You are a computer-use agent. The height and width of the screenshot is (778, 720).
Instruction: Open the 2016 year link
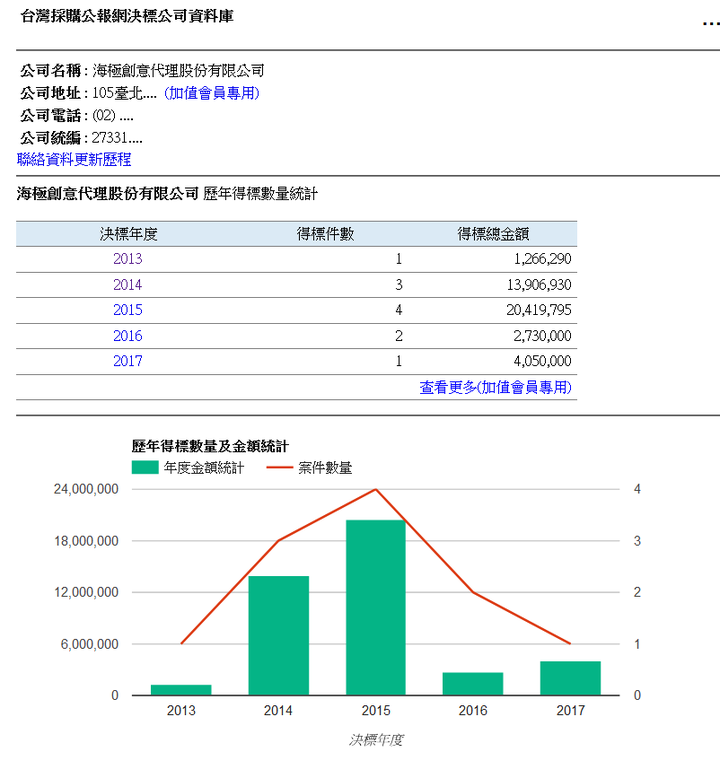pos(128,336)
